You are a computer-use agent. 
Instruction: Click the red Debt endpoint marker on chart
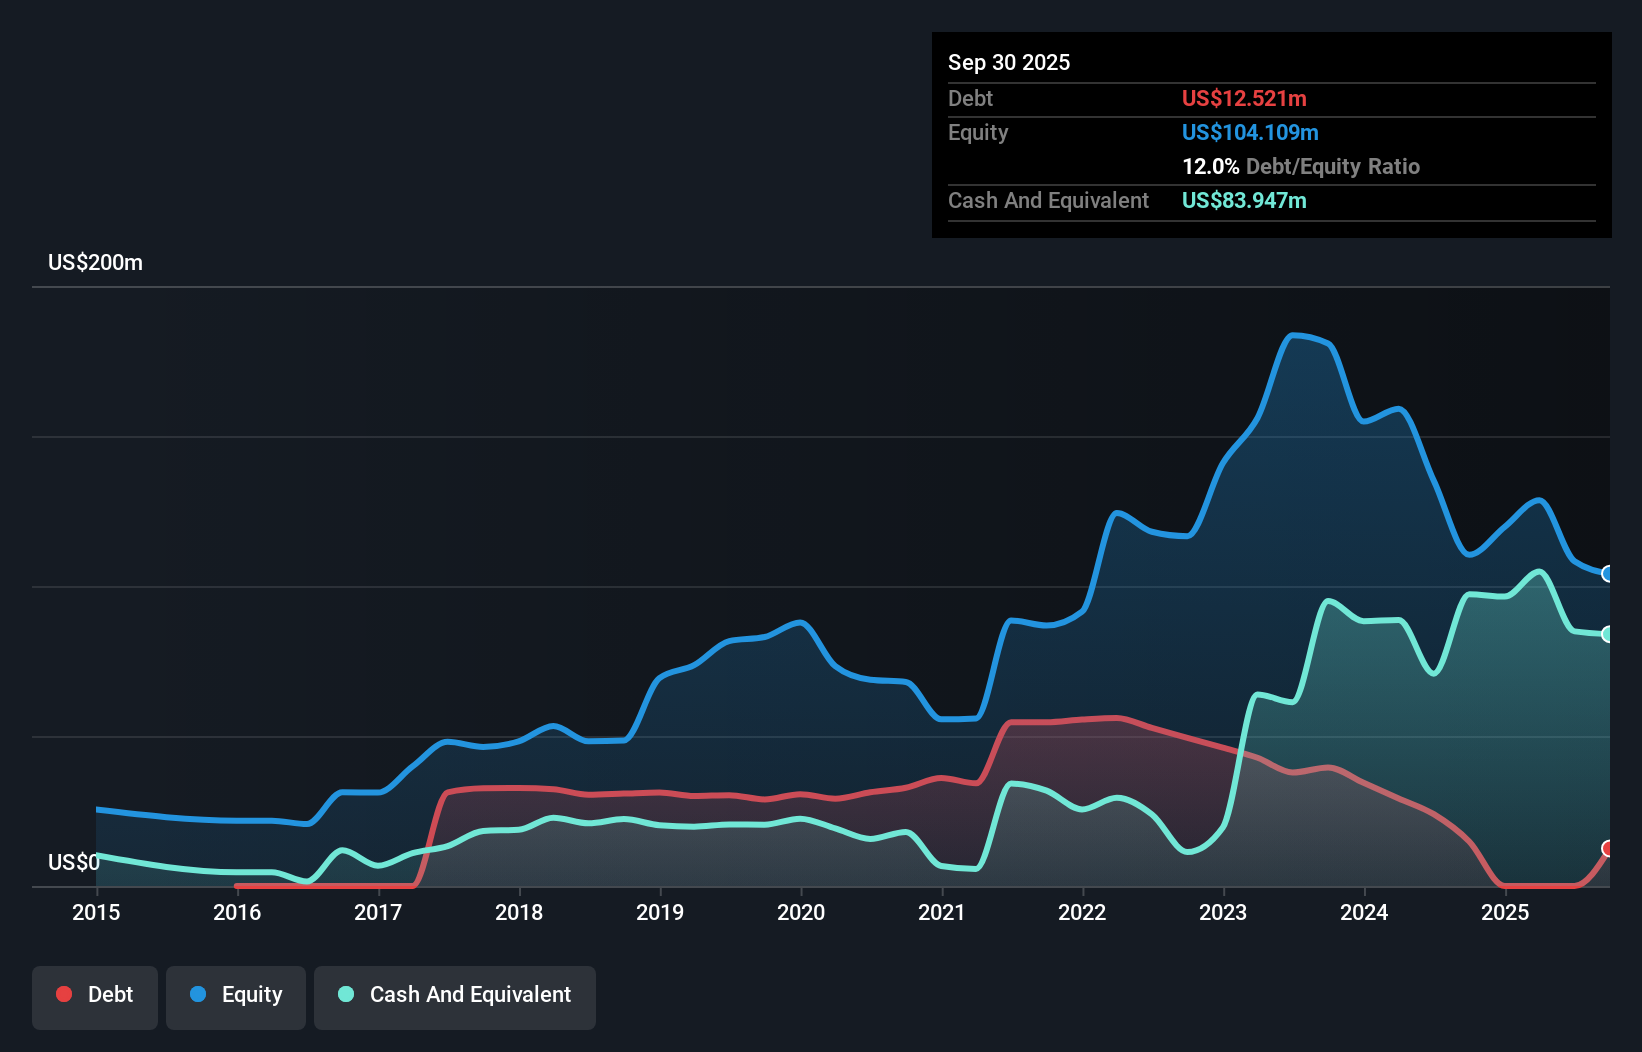[x=1606, y=849]
